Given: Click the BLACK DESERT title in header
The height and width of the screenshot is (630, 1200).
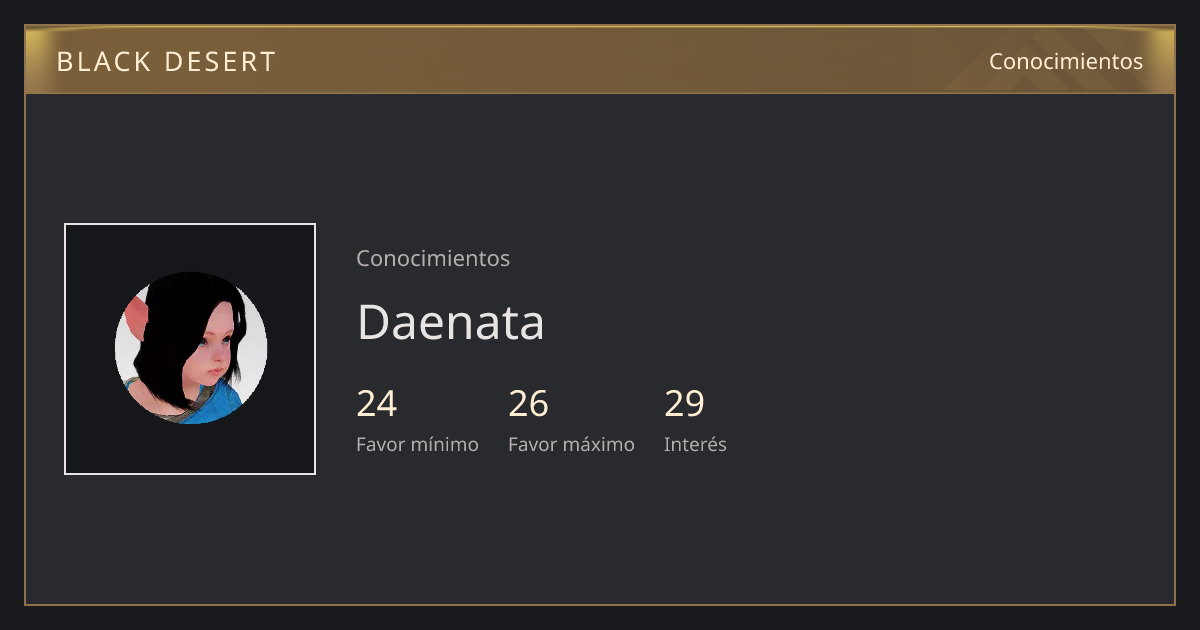Looking at the screenshot, I should click(x=166, y=62).
